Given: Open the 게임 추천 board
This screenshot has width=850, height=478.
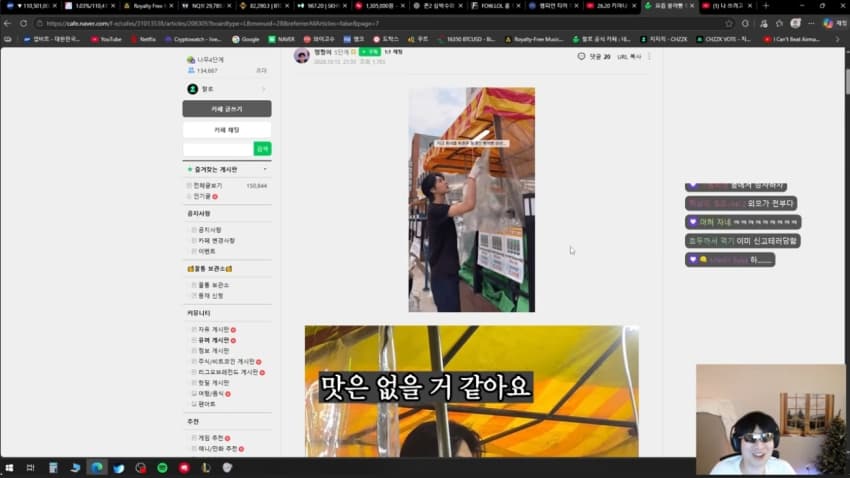Looking at the screenshot, I should click(210, 438).
